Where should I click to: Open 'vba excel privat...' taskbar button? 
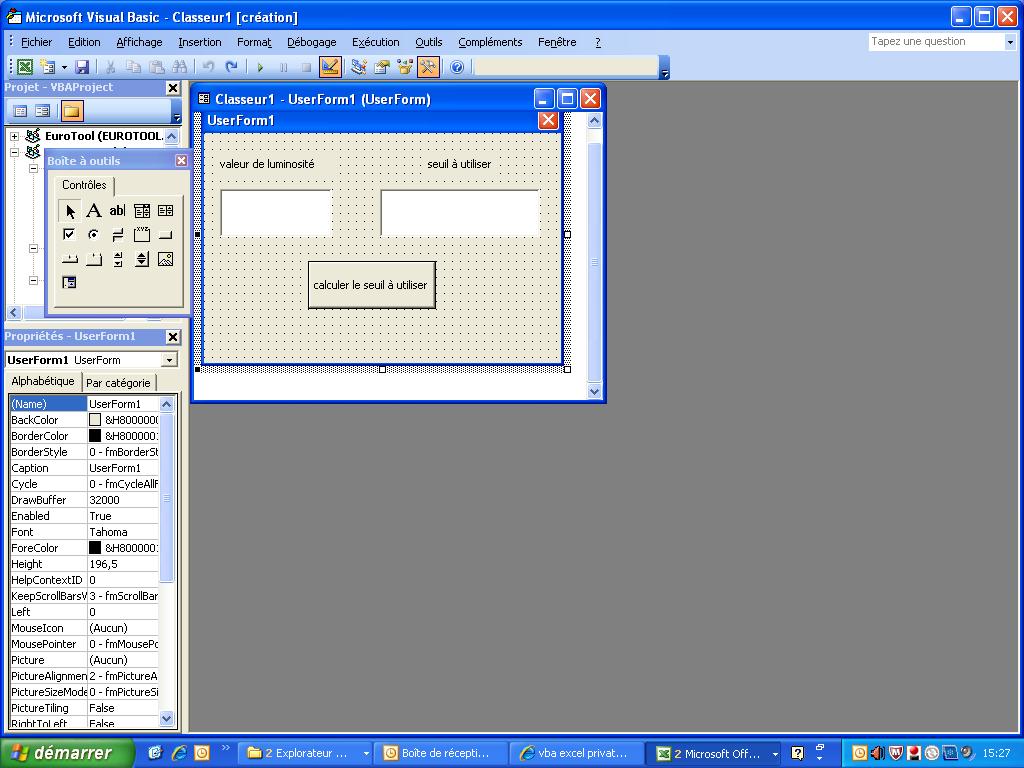tap(575, 753)
